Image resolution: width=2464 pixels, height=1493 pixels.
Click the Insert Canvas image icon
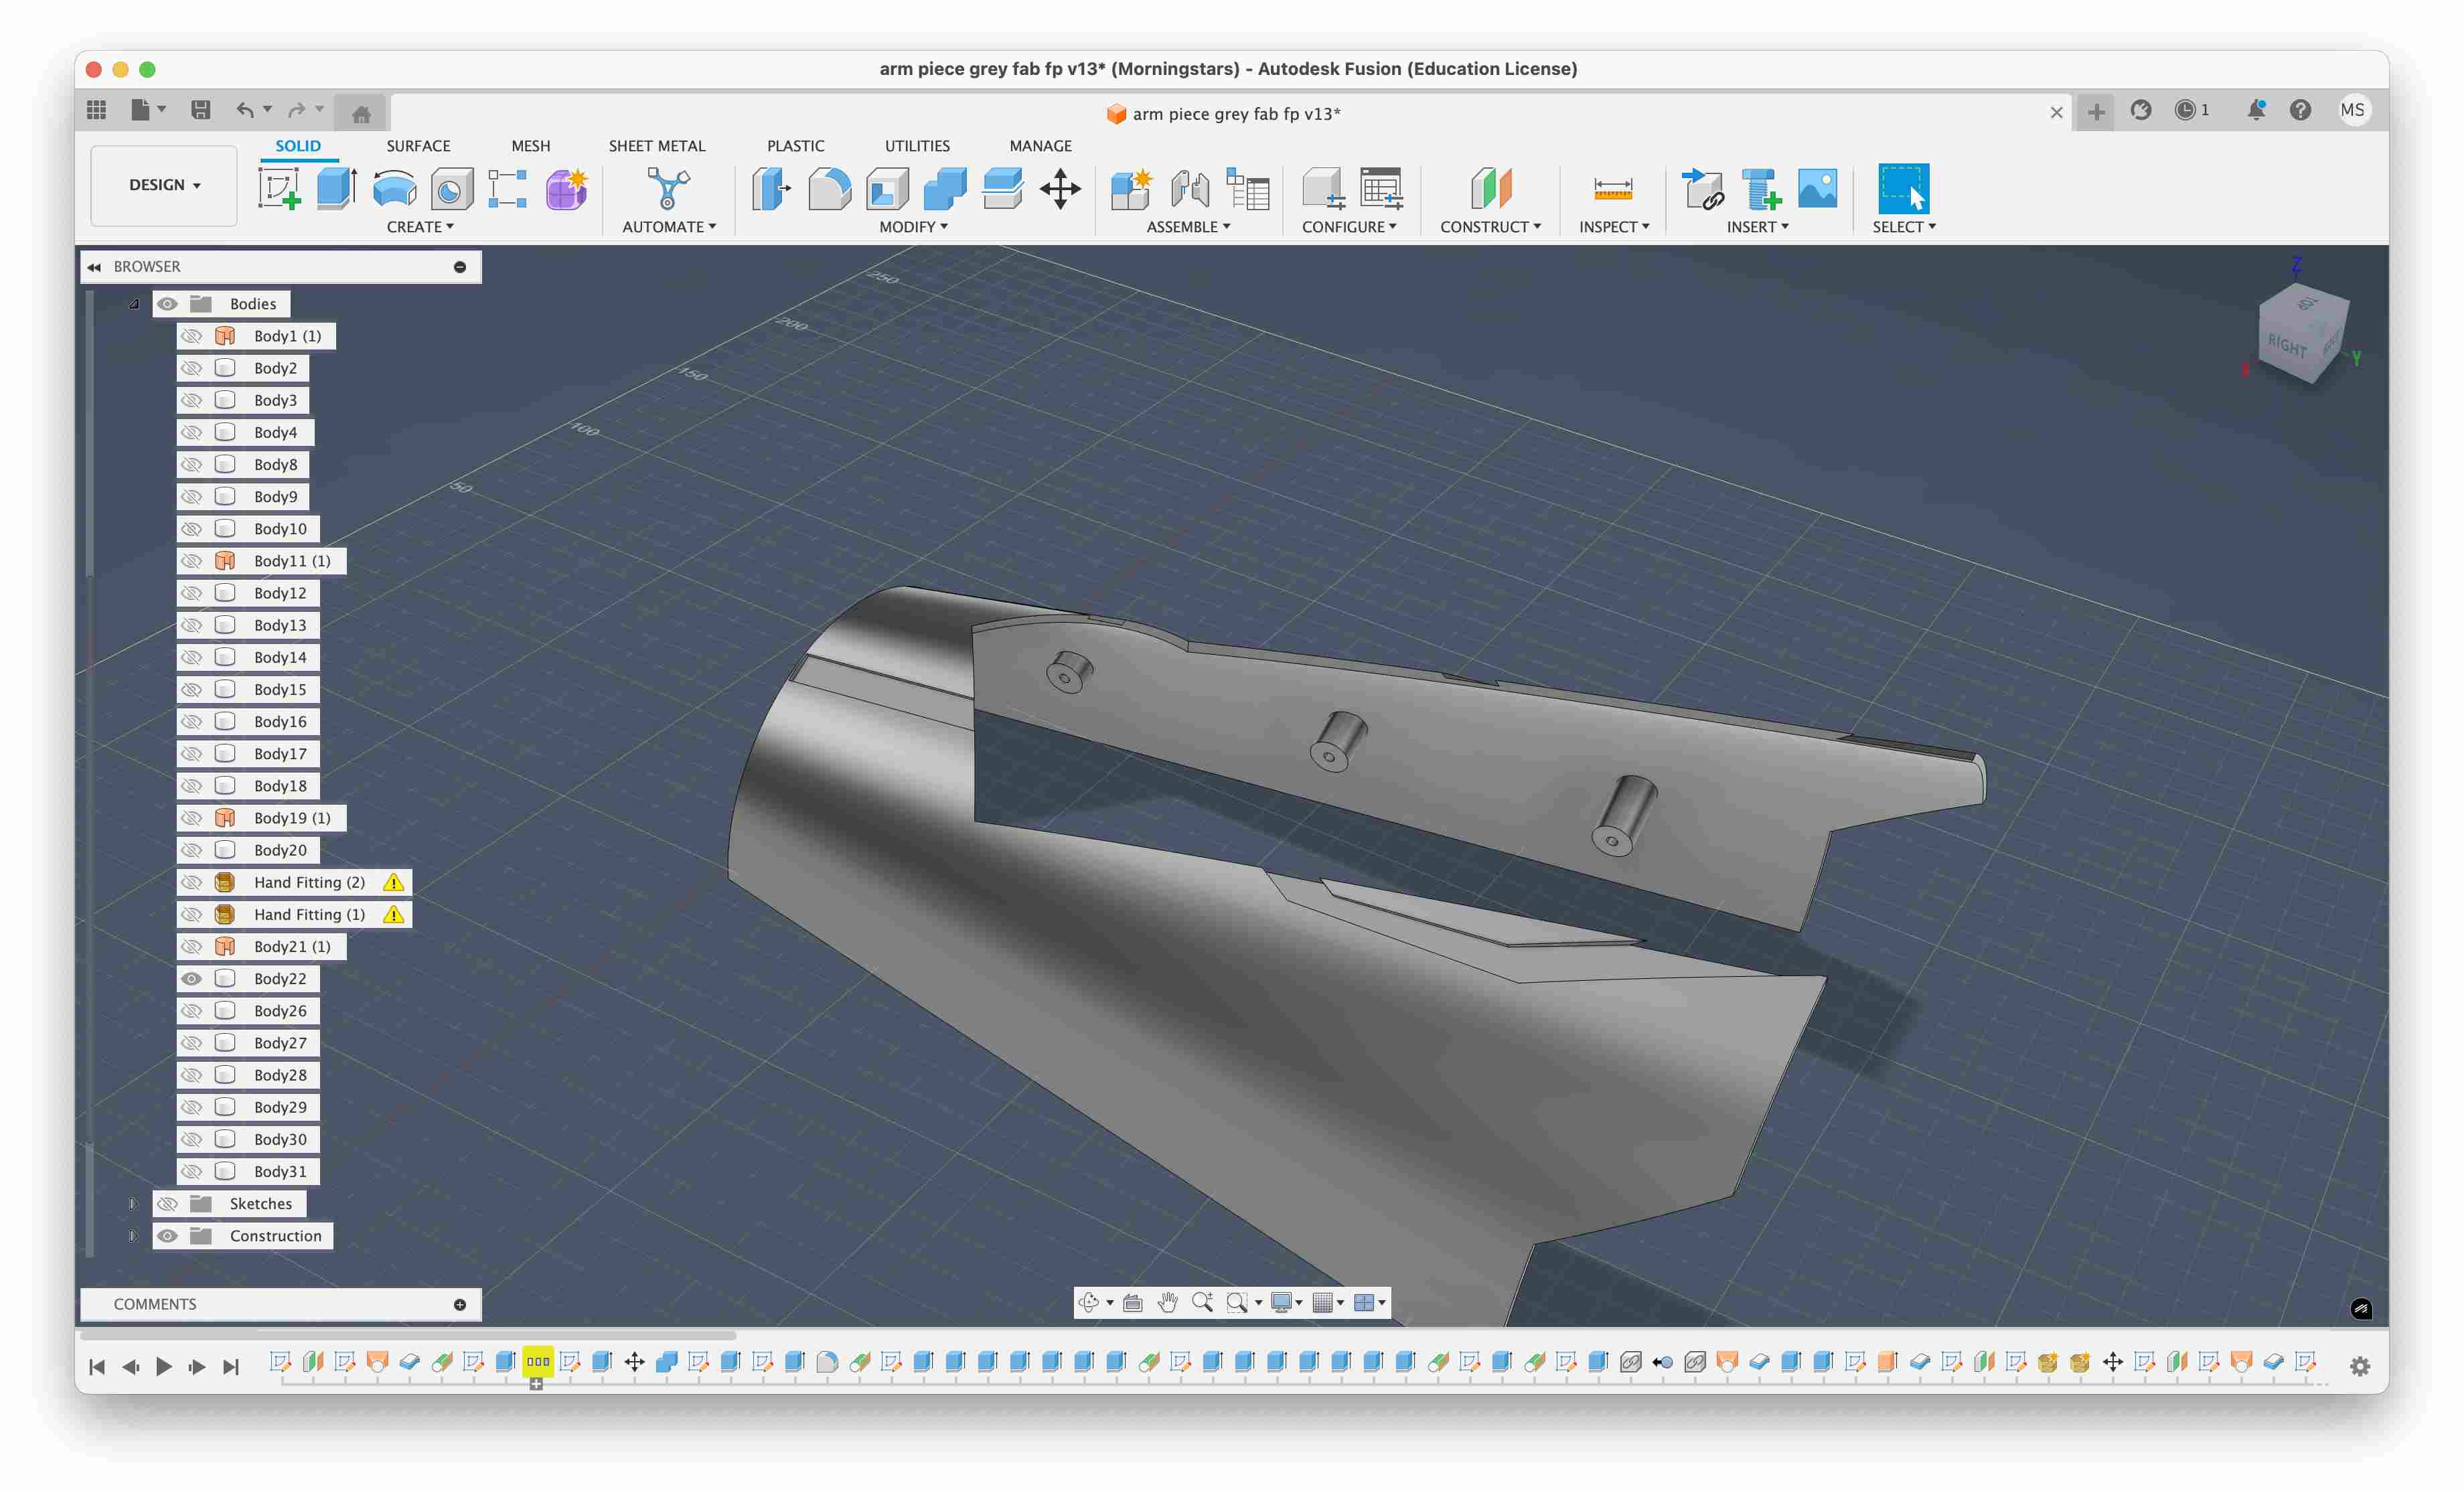pyautogui.click(x=1817, y=188)
